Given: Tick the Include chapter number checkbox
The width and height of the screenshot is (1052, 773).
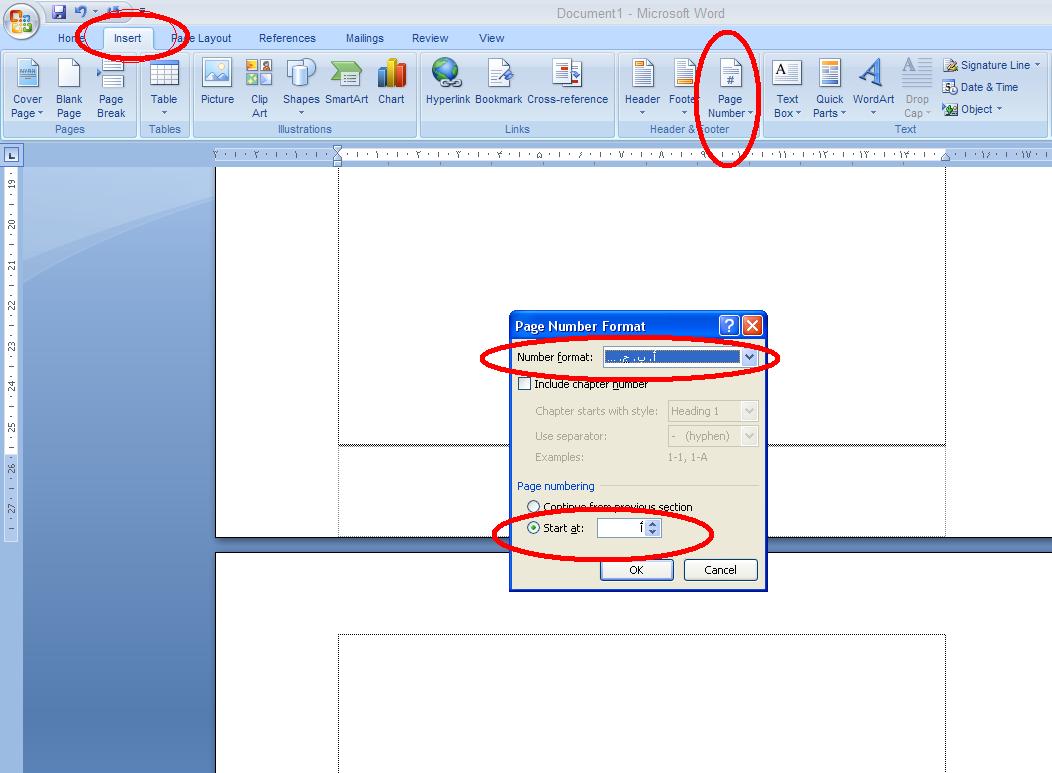Looking at the screenshot, I should (x=525, y=384).
